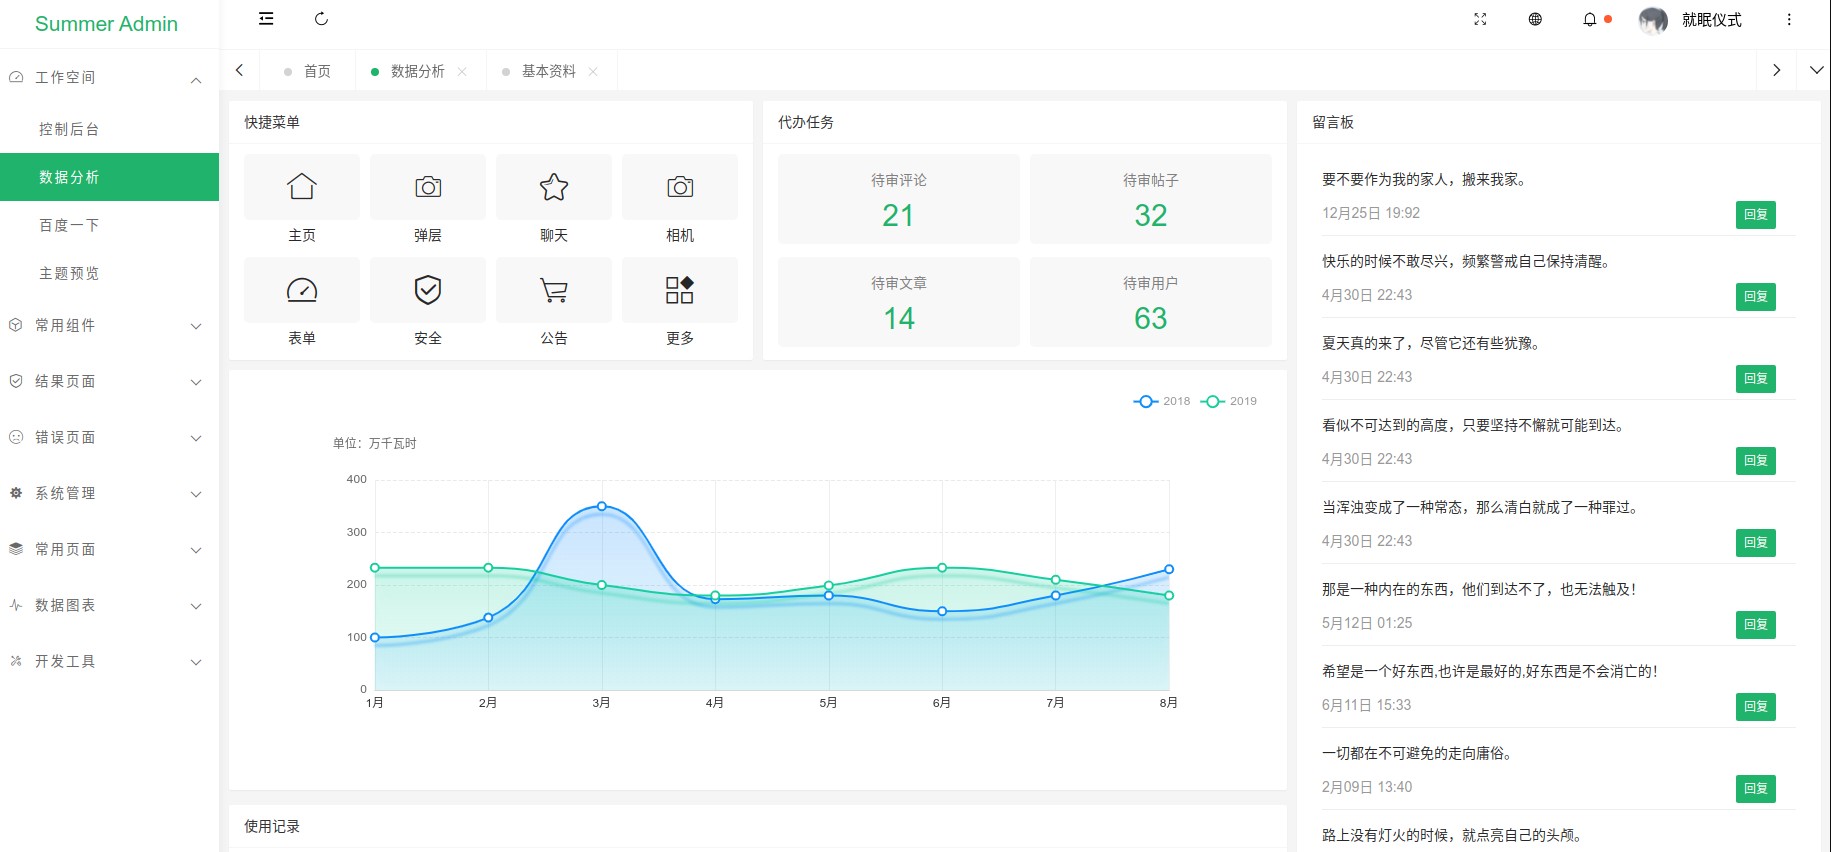Image resolution: width=1831 pixels, height=852 pixels.
Task: Reply to message 快乐的时候不敢尽兴
Action: tap(1755, 297)
